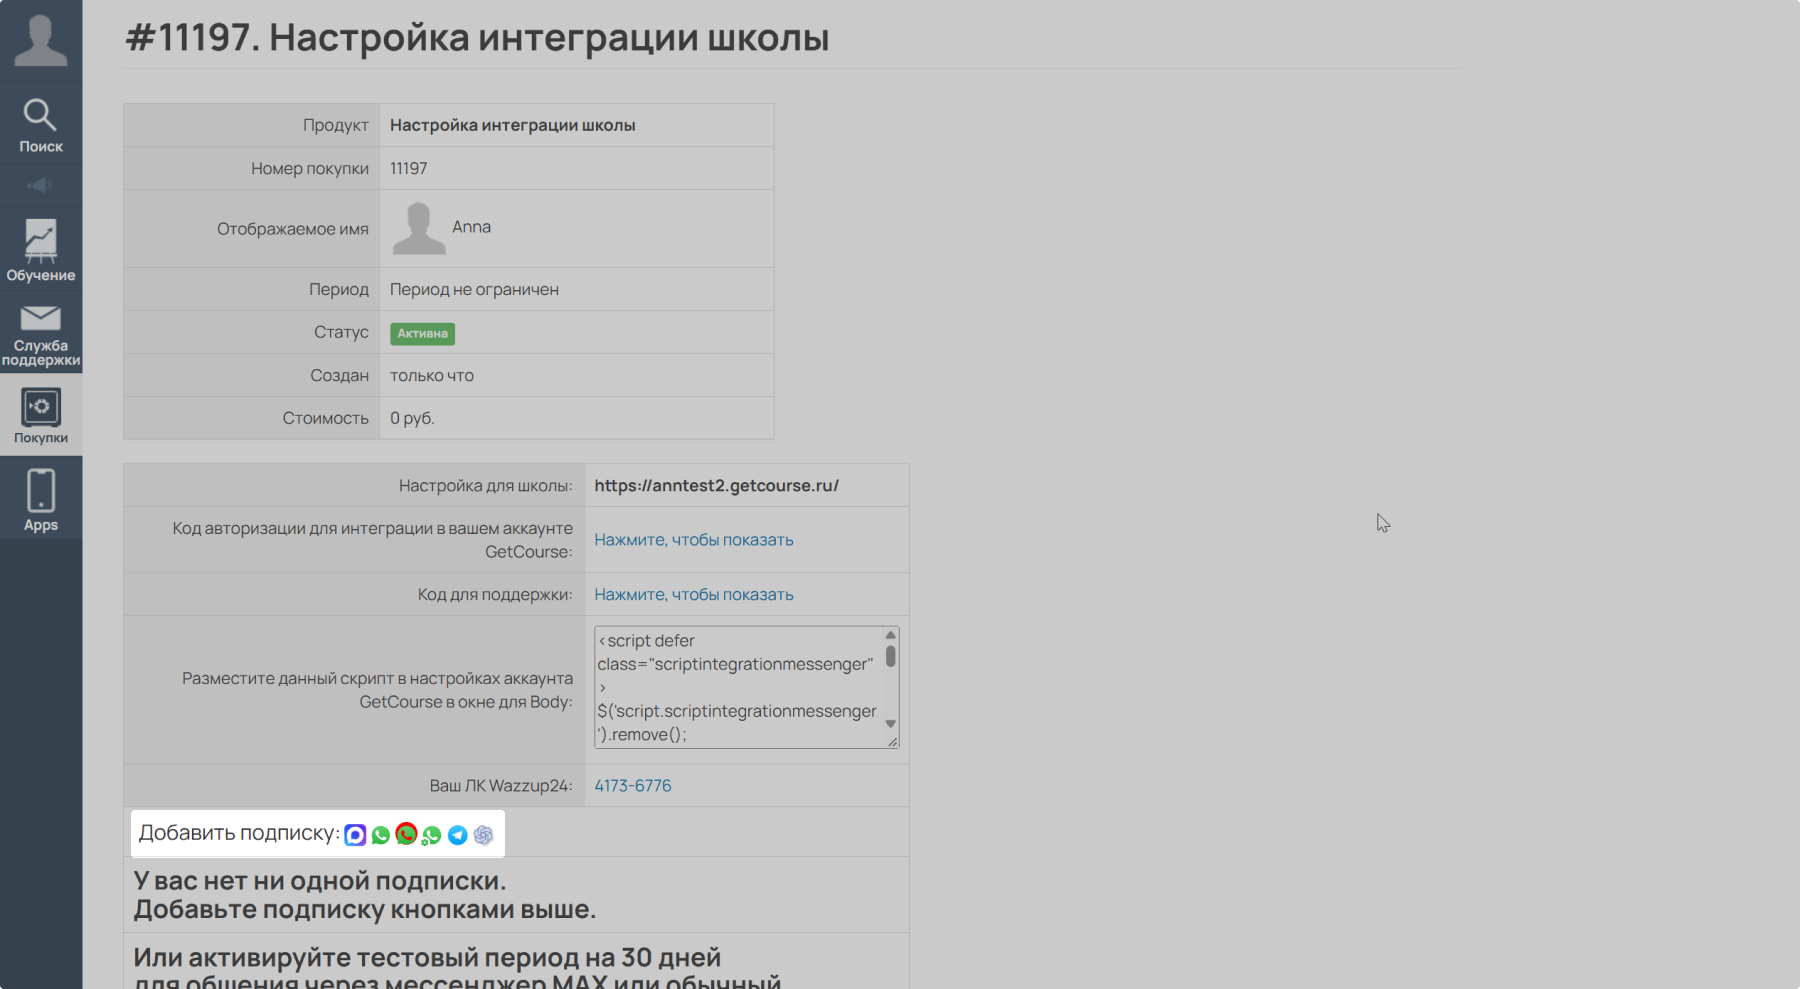
Task: Click school URL https://anntest2.getcourse.ru/
Action: 716,486
